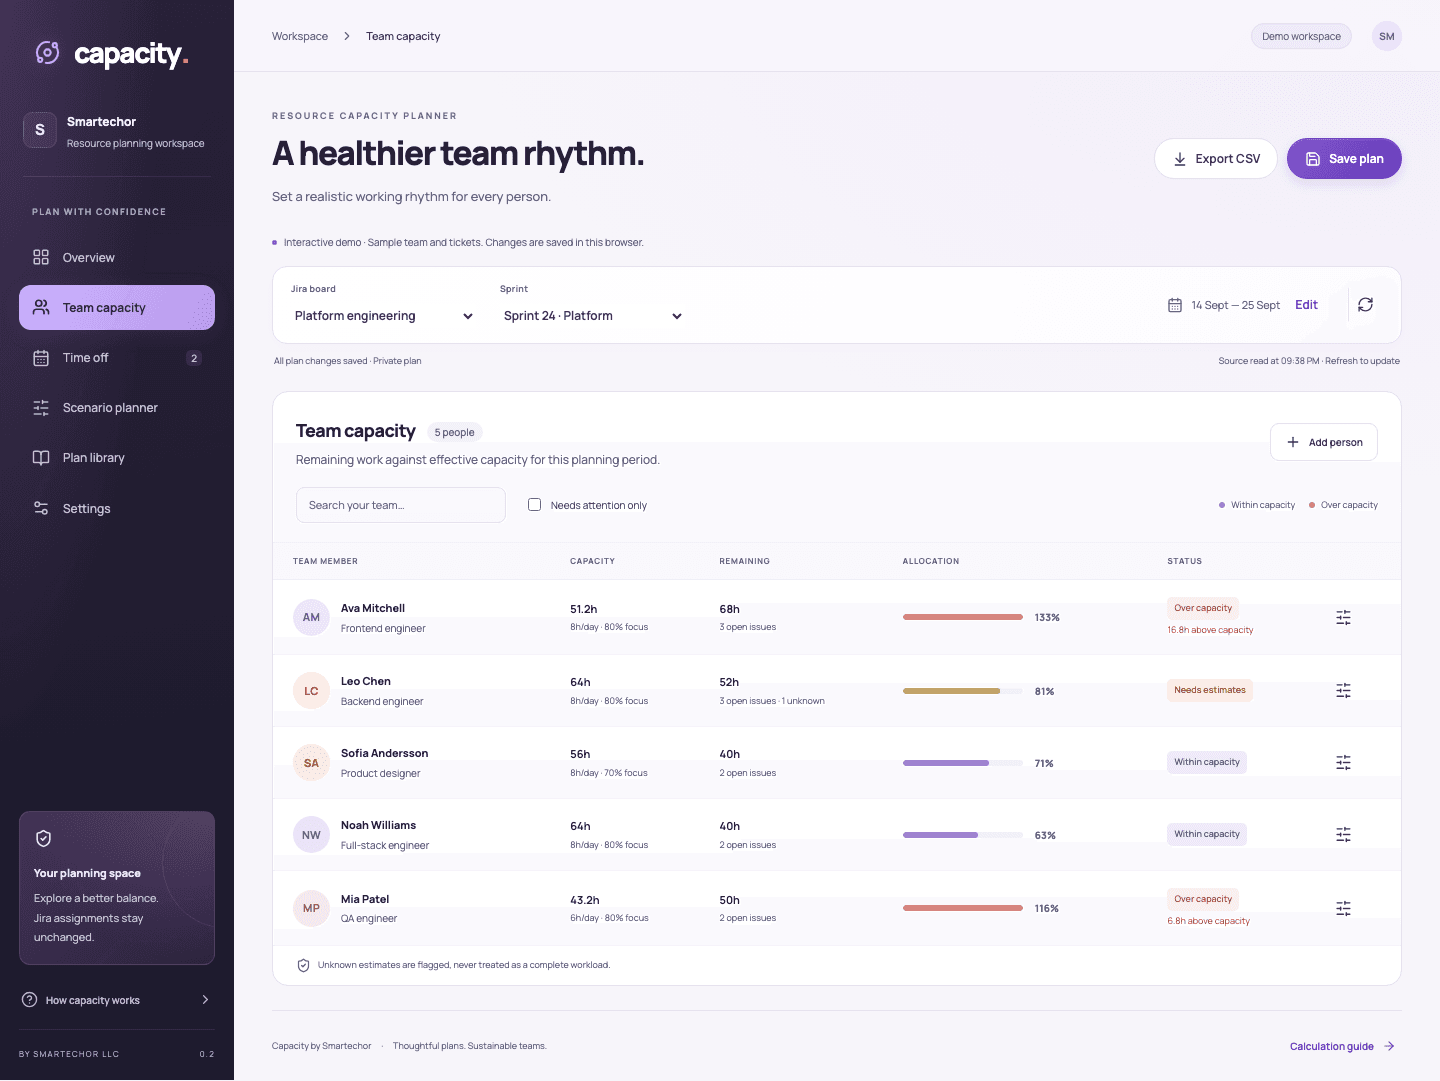
Task: Open Plan library in the sidebar
Action: click(117, 458)
